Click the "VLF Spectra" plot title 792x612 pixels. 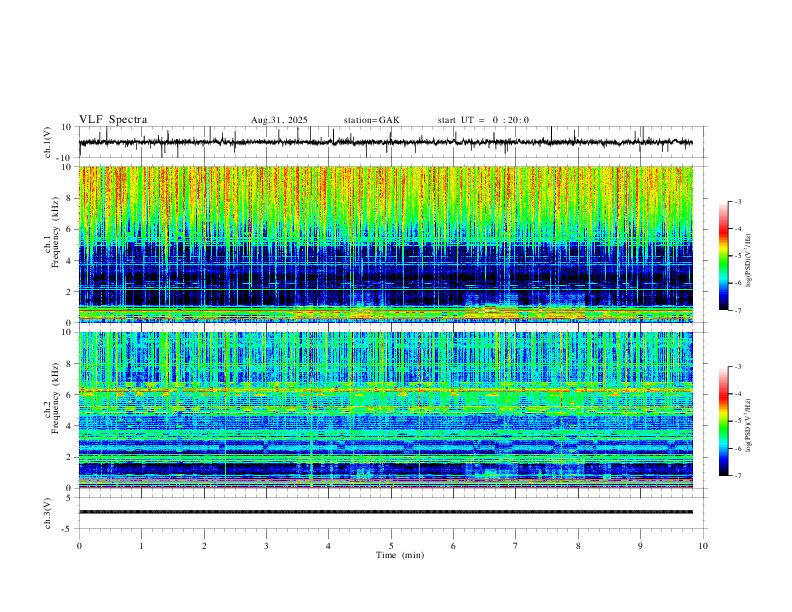113,120
